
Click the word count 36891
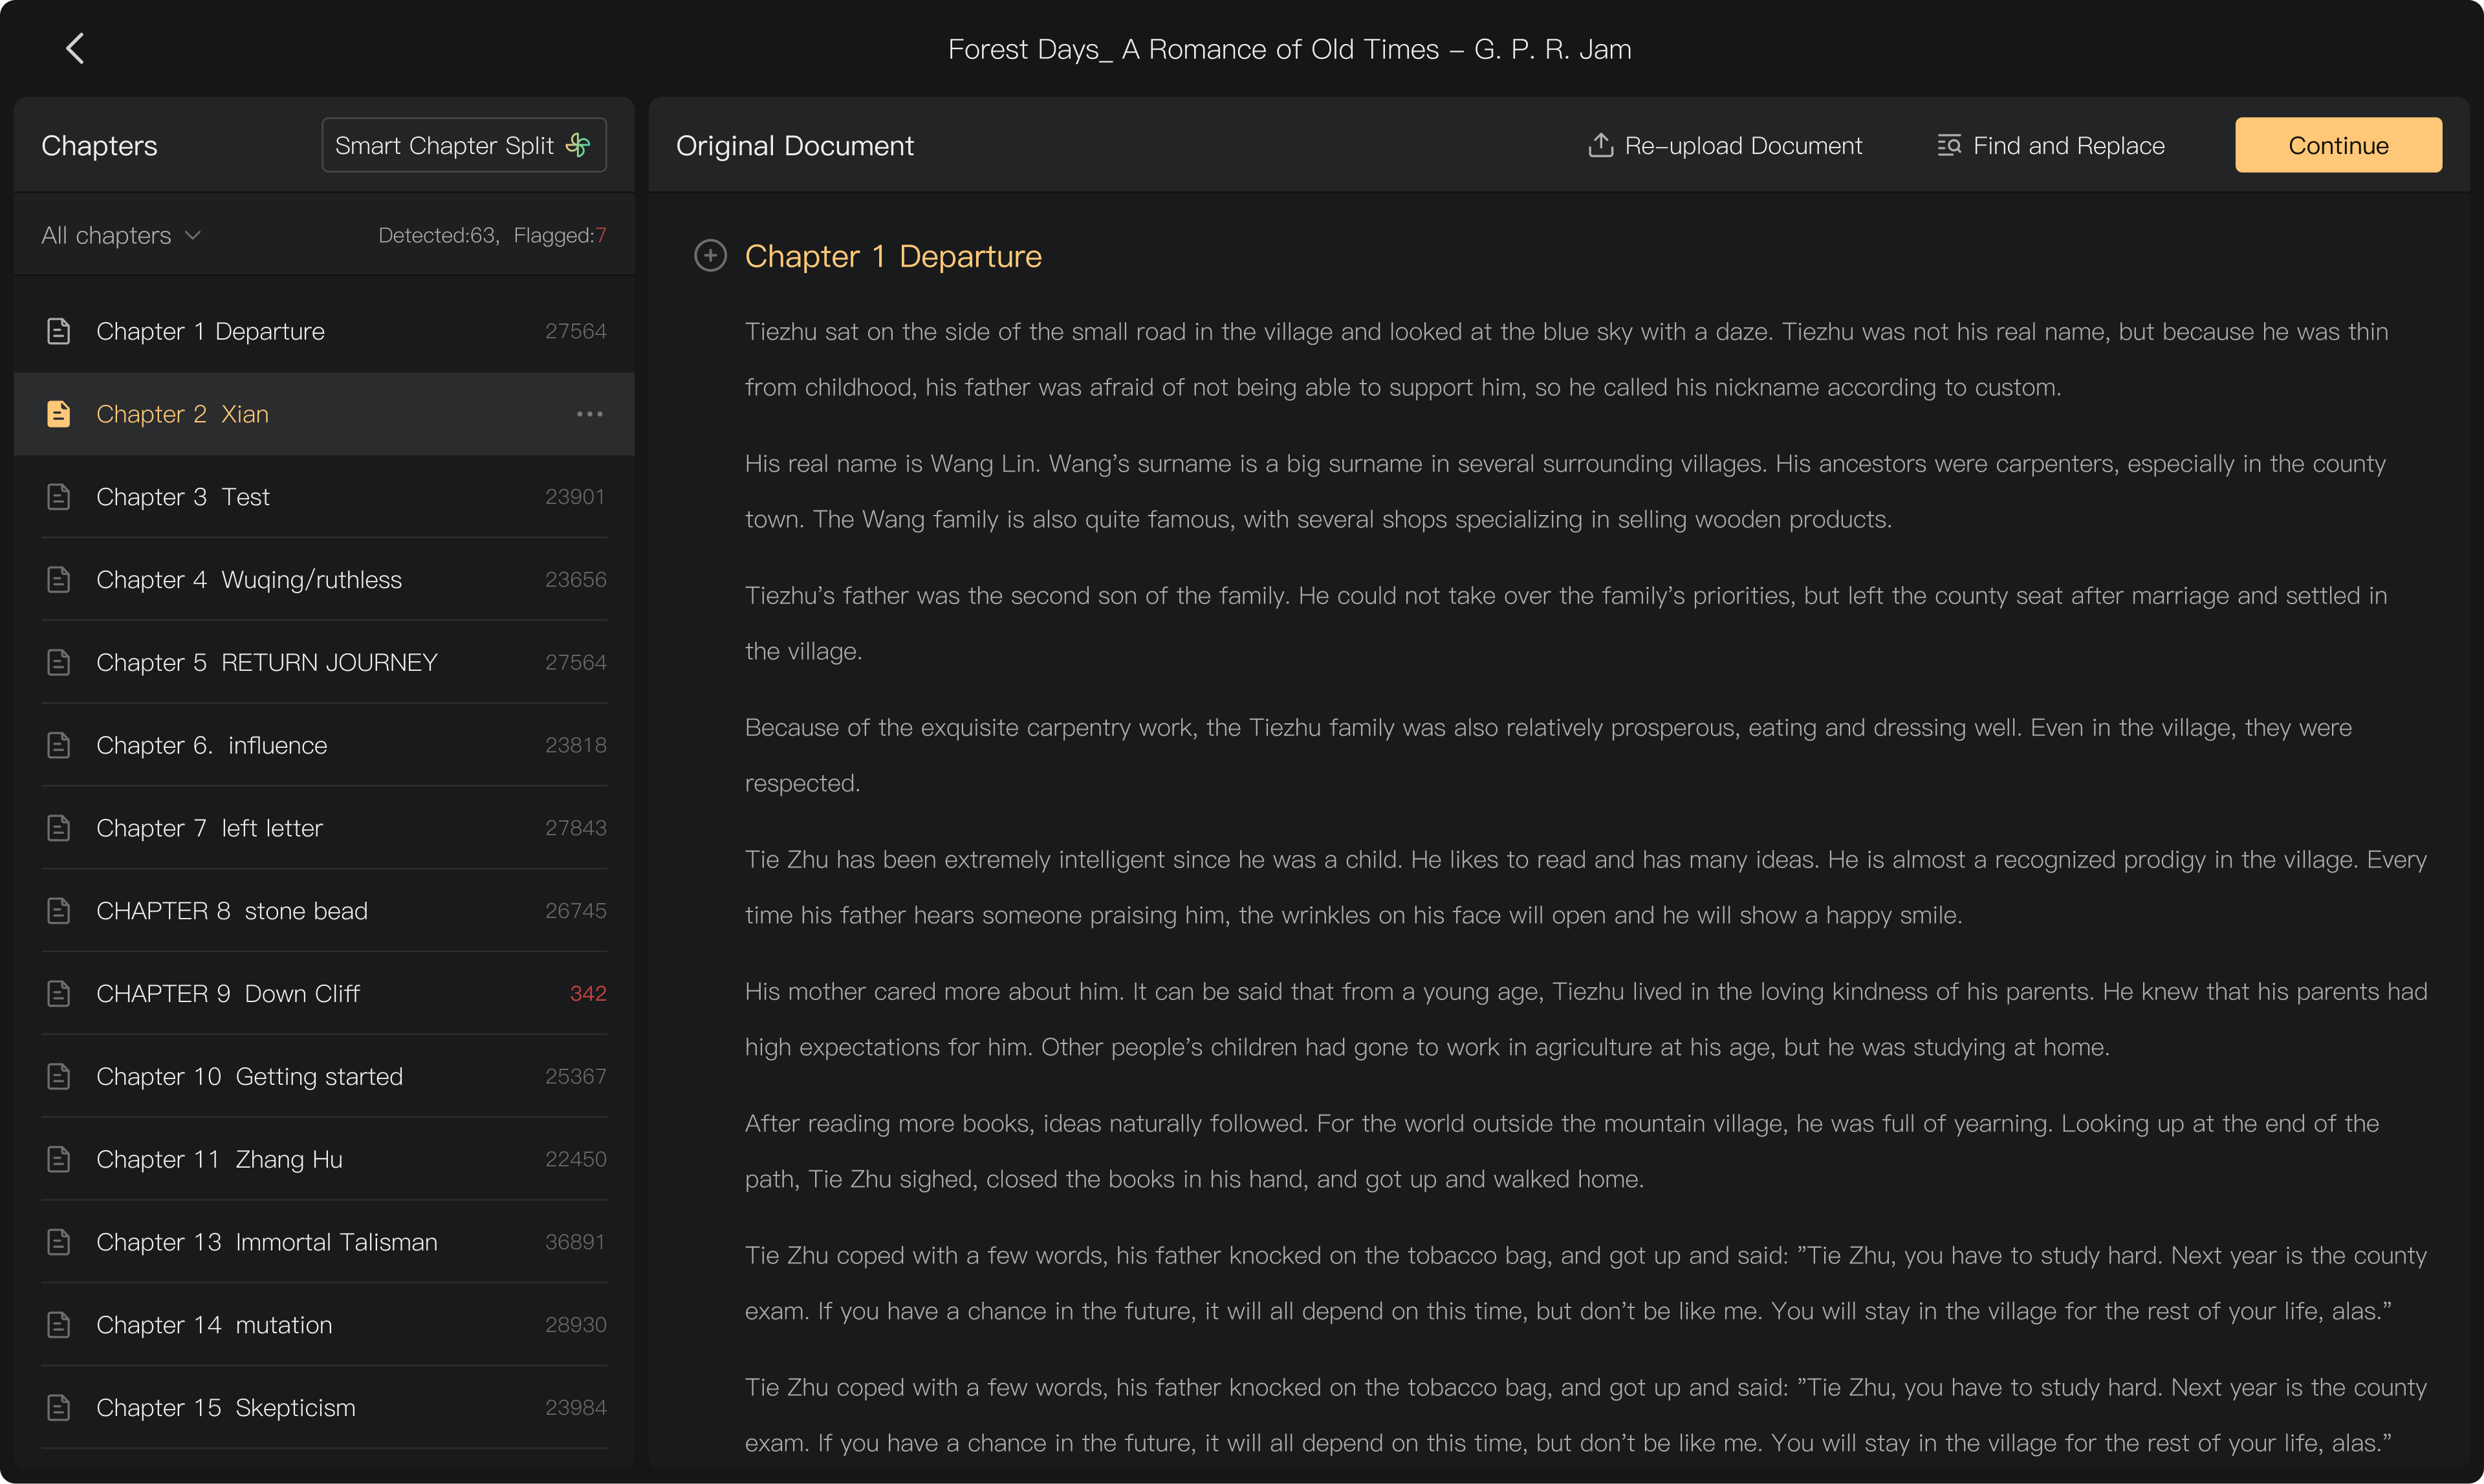[x=576, y=1242]
